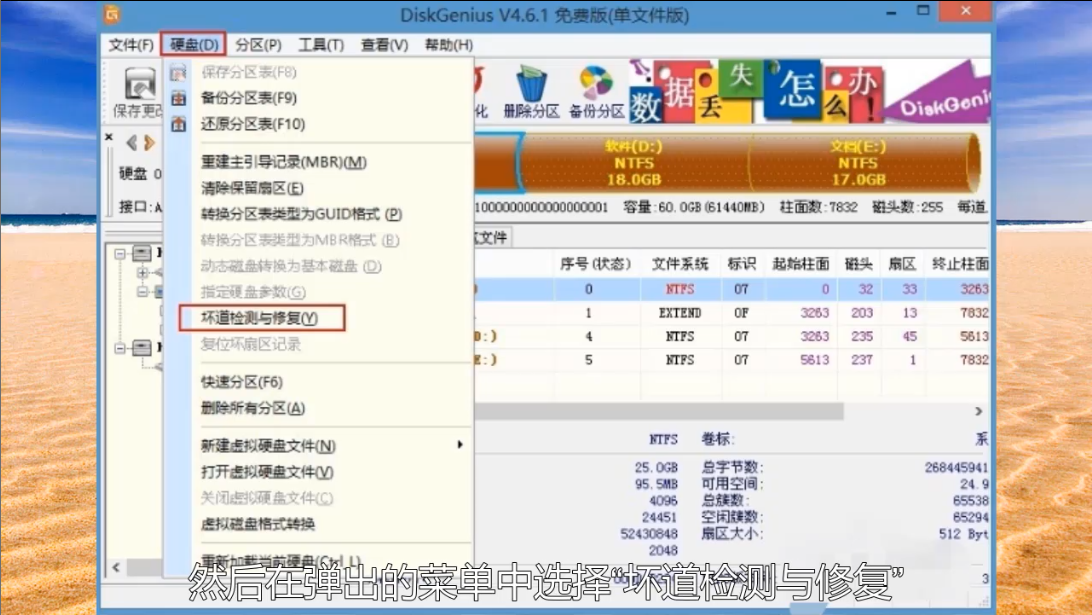This screenshot has width=1092, height=615.
Task: Click the 柱面数:7832 value
Action: tap(818, 207)
